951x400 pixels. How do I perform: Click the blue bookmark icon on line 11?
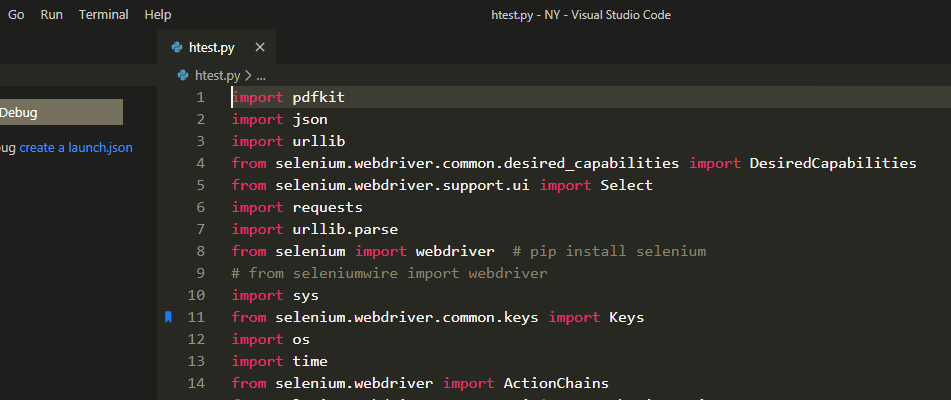169,317
